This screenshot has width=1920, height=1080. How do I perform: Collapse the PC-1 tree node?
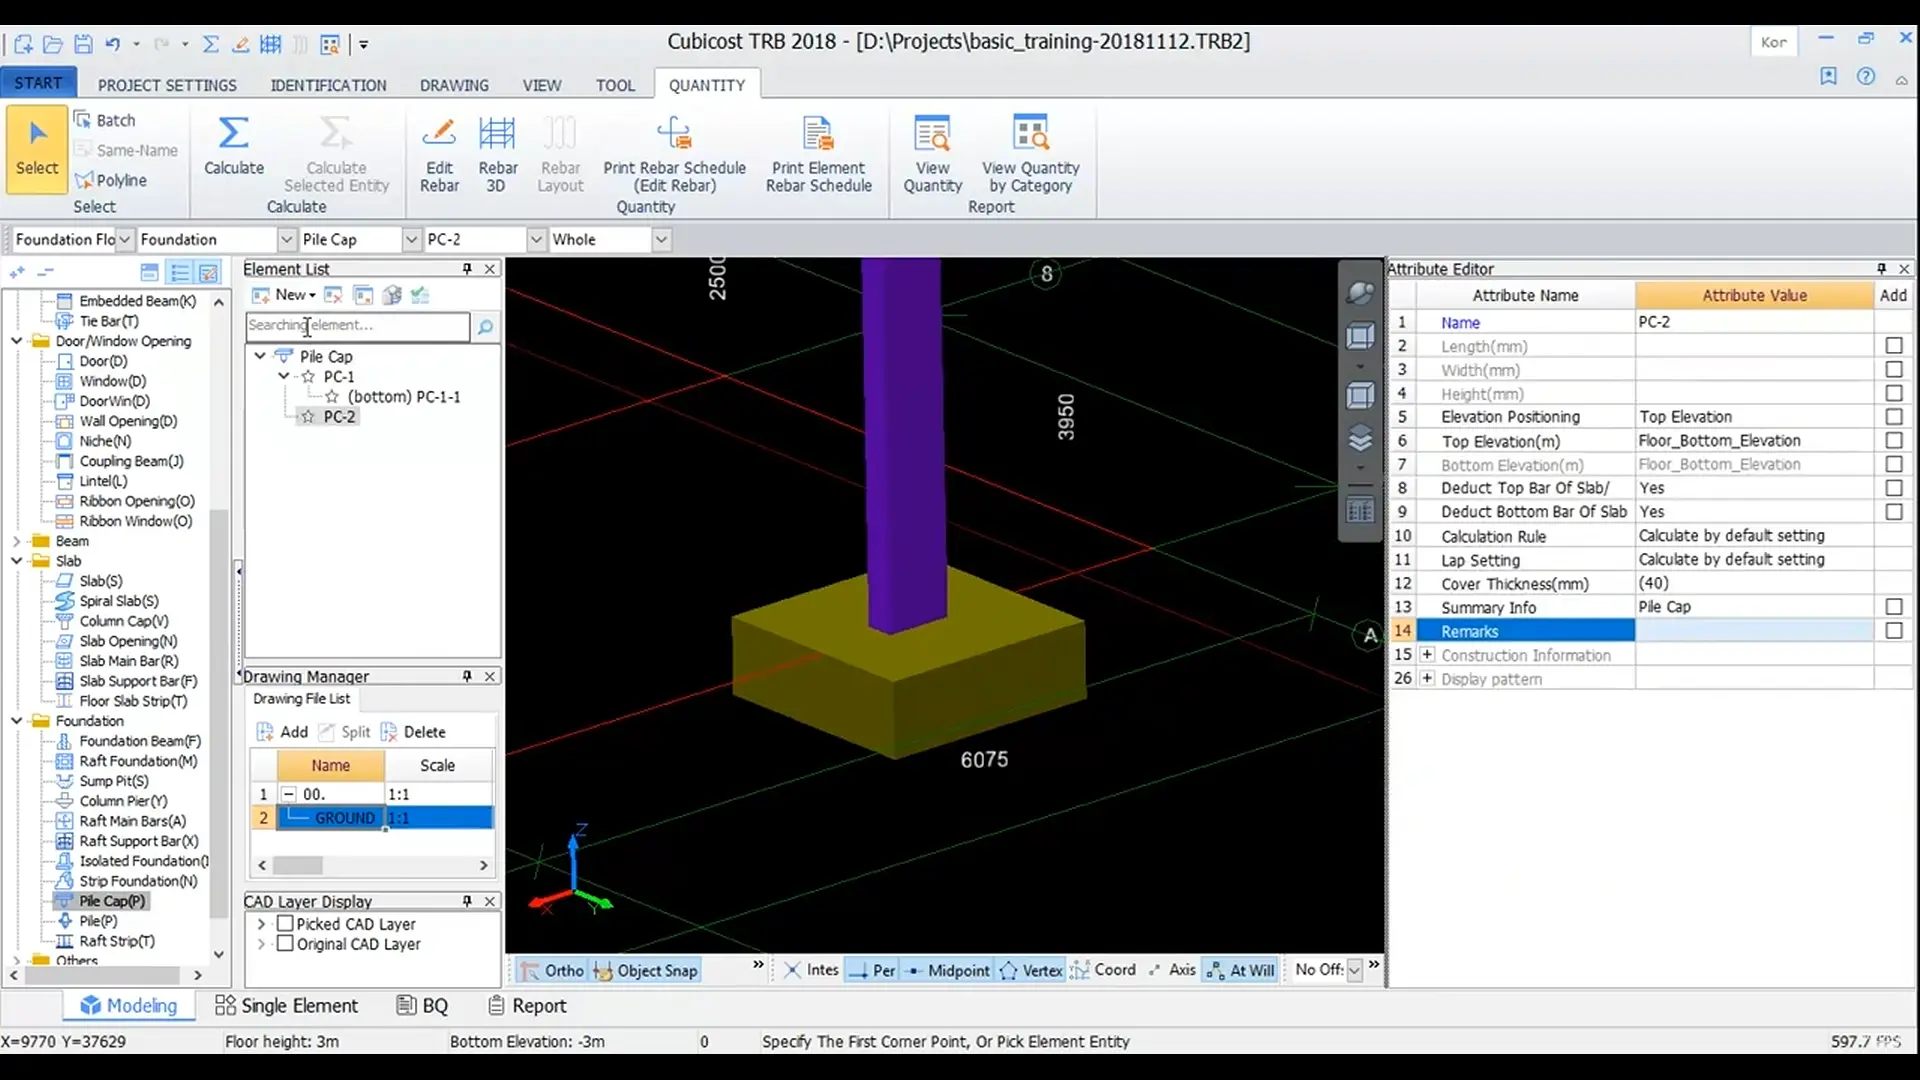click(284, 377)
